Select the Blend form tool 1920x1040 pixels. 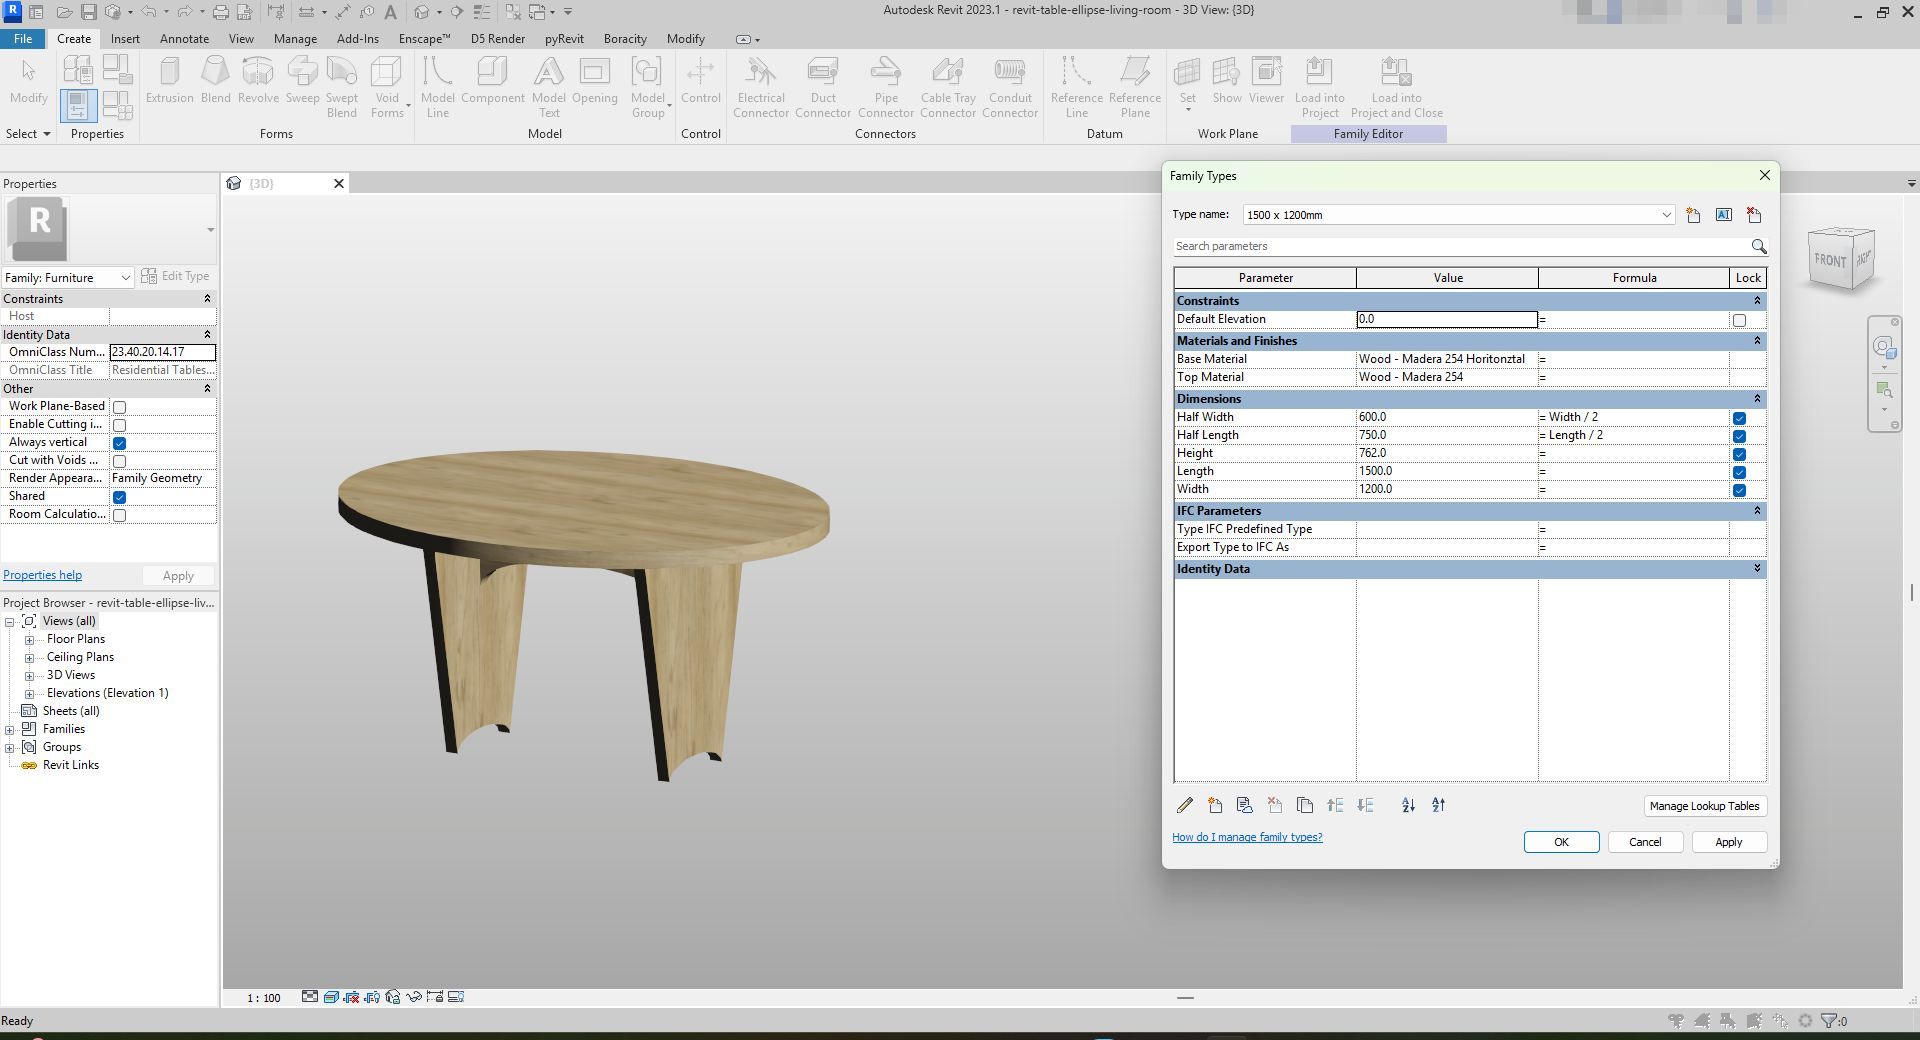(x=215, y=80)
